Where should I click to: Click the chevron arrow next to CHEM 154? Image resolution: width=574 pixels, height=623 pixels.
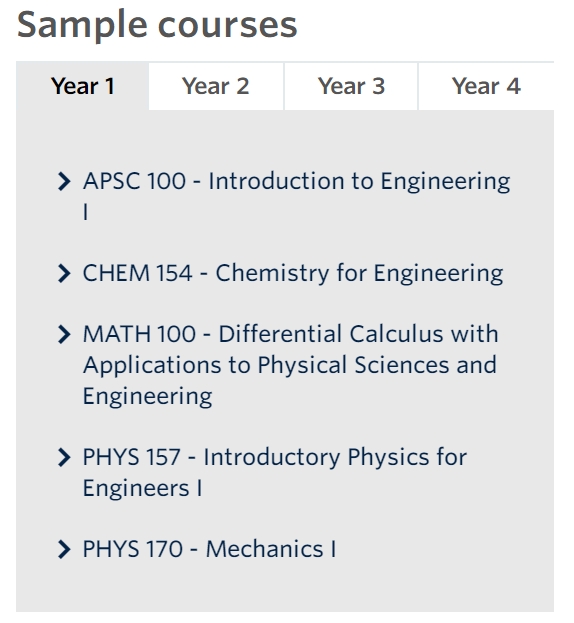[64, 273]
